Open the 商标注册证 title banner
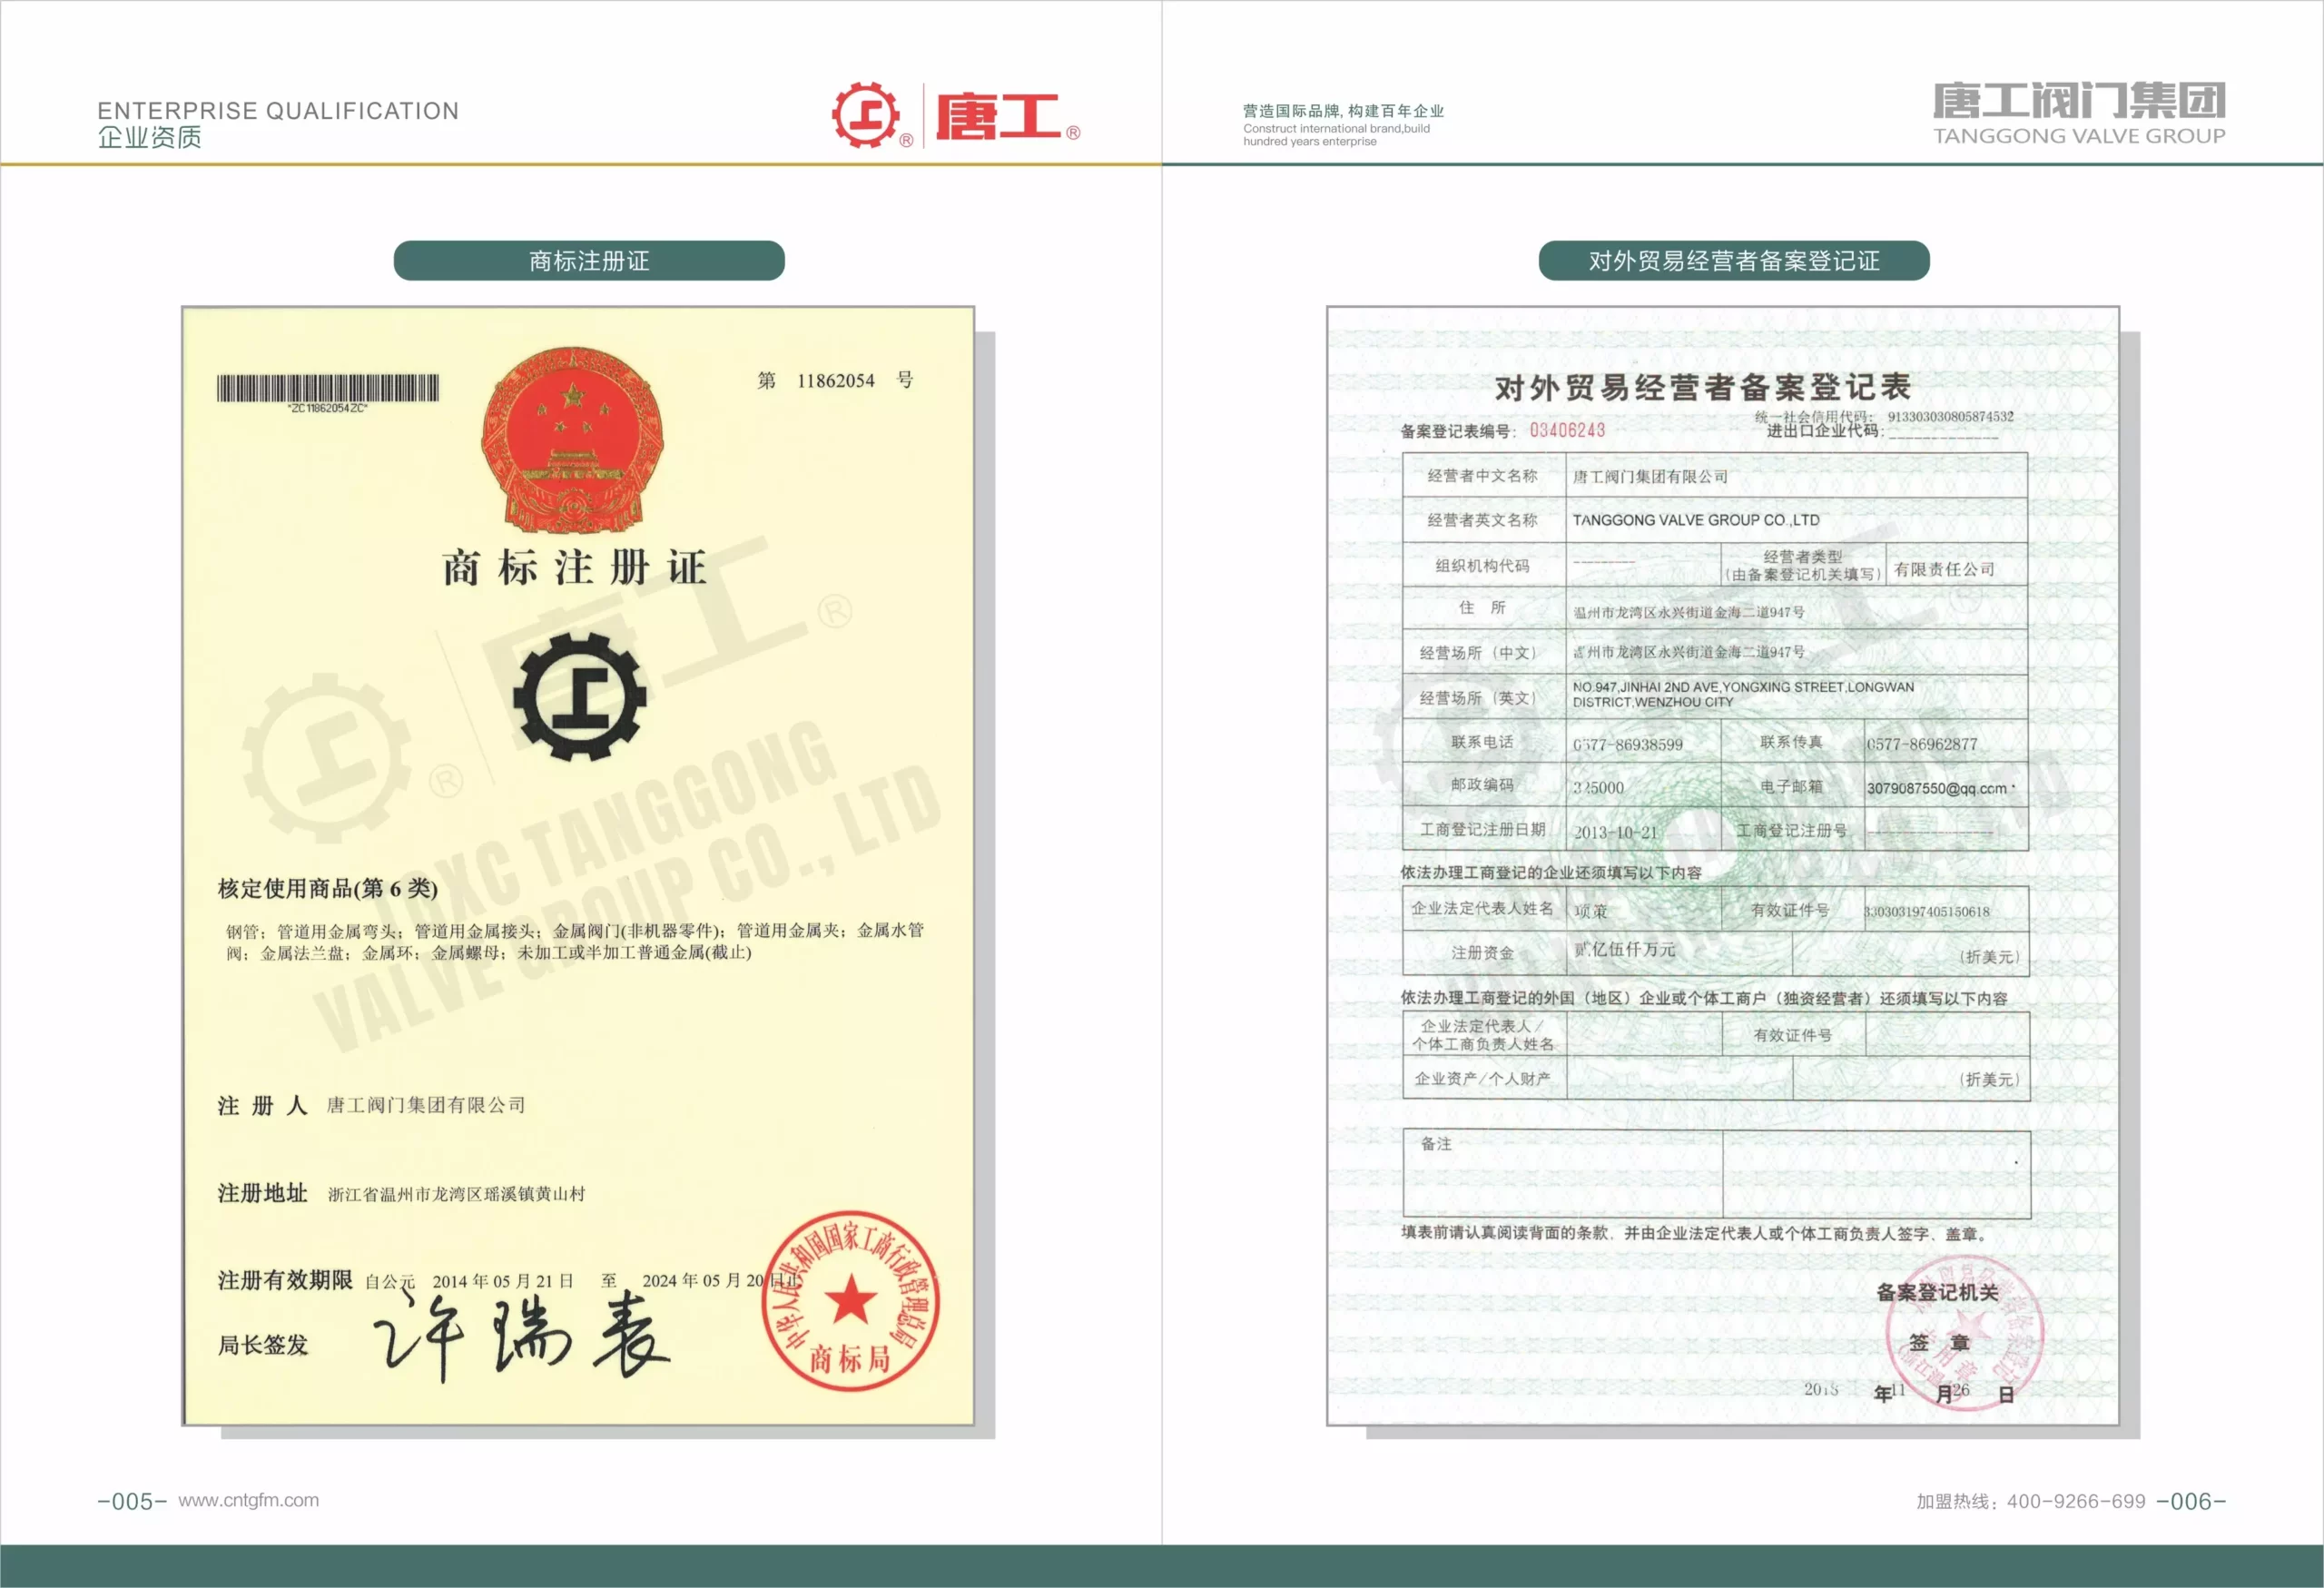The height and width of the screenshot is (1588, 2324). pos(589,260)
